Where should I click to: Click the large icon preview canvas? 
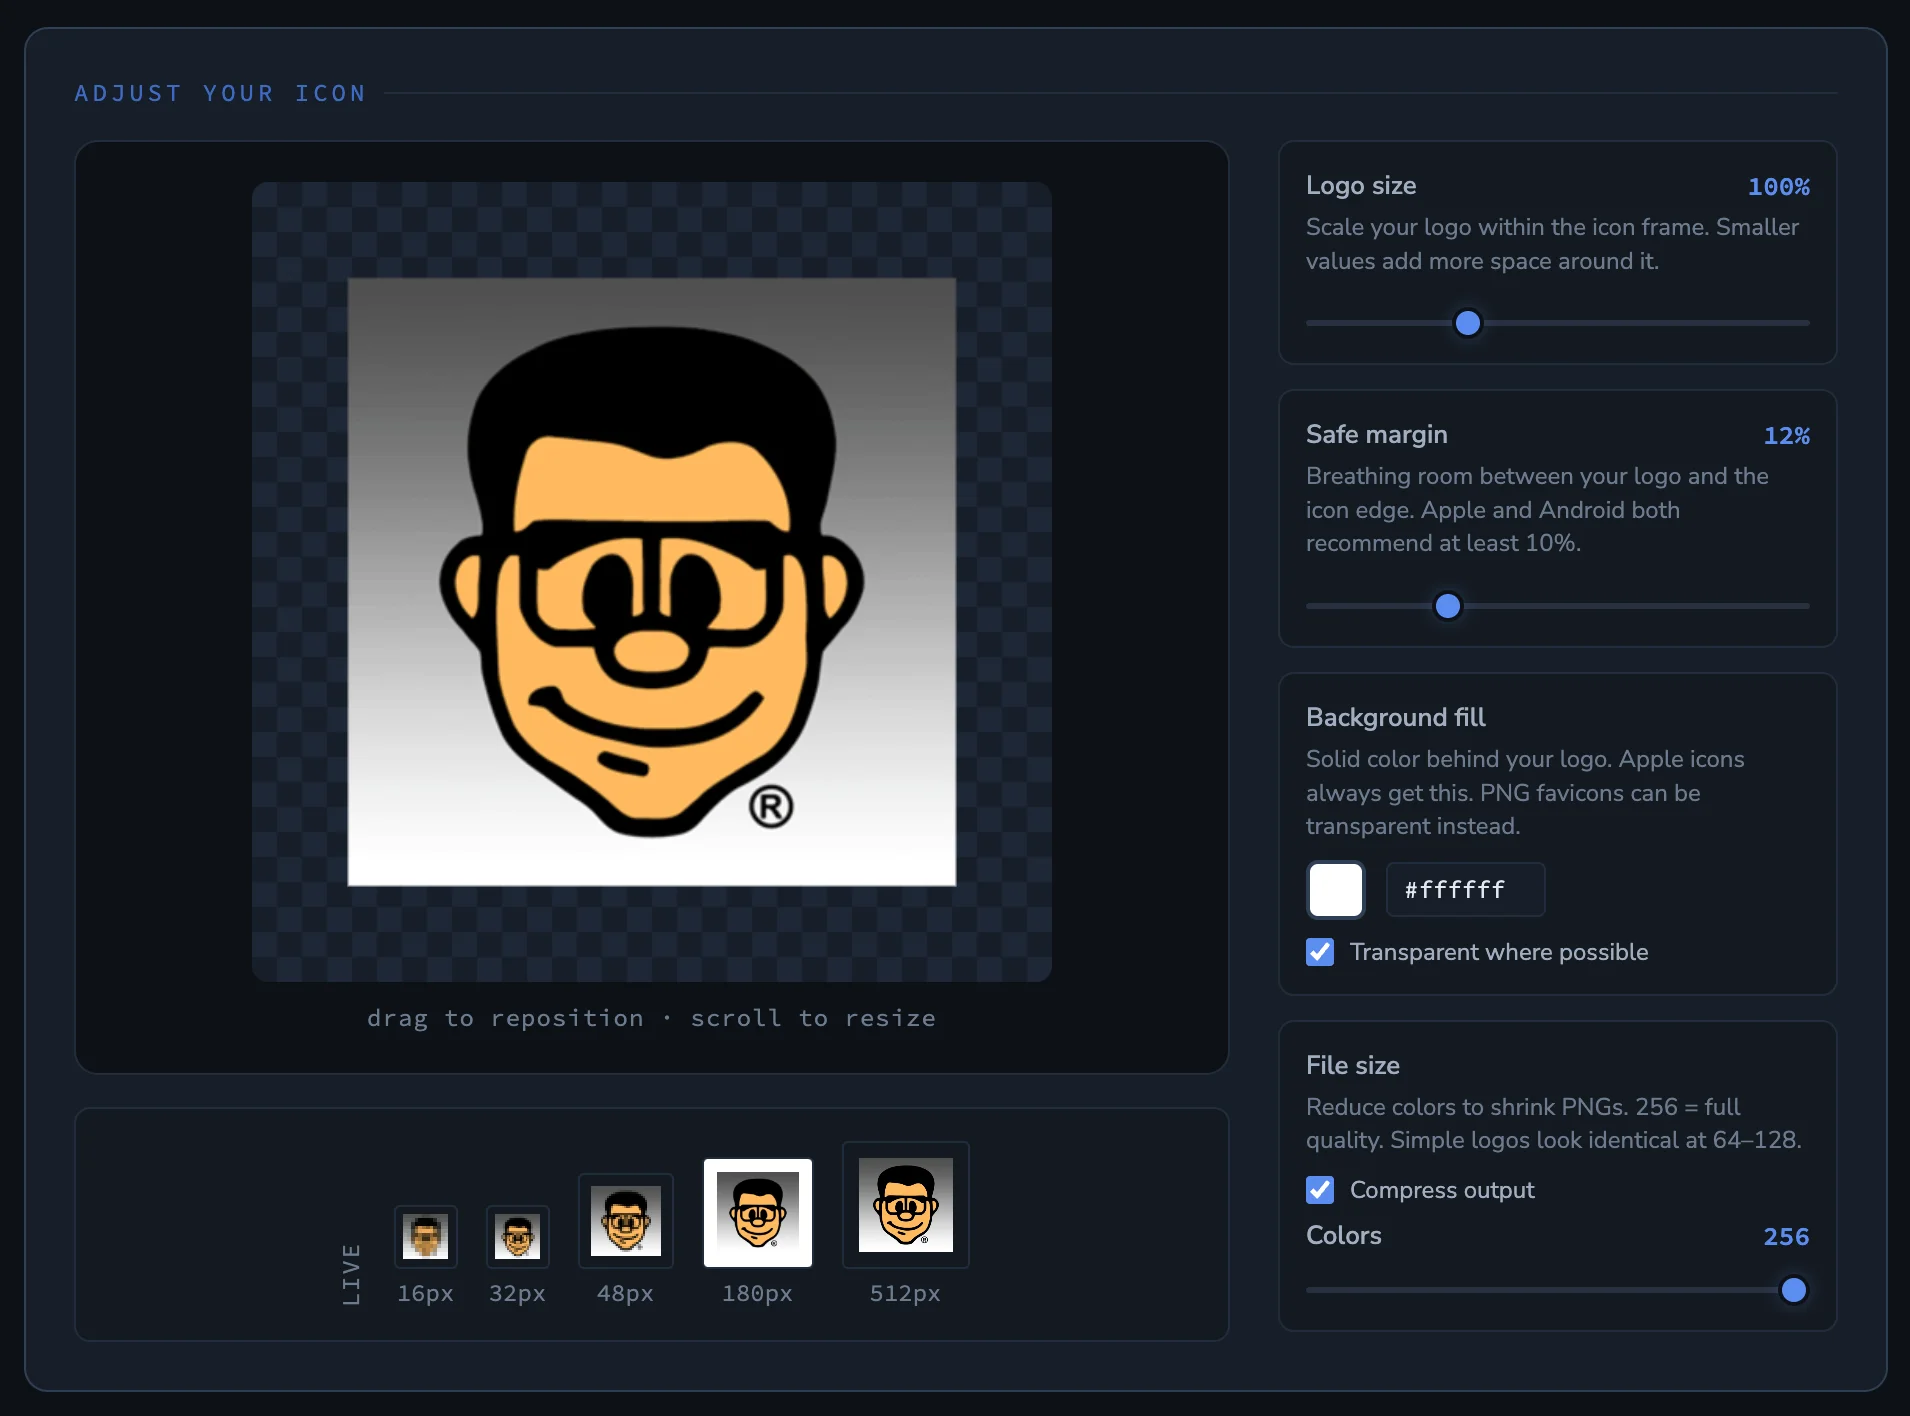(x=651, y=580)
